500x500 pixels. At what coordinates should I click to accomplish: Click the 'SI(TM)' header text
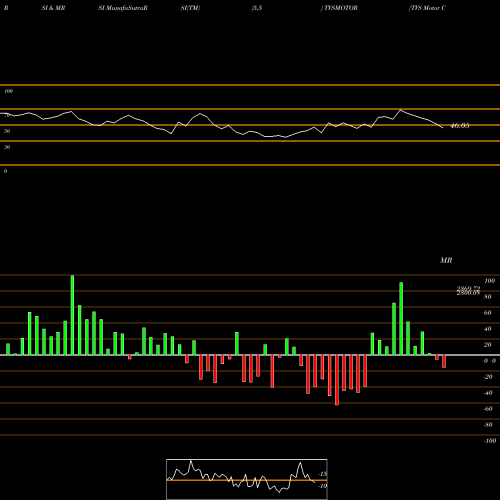190,8
